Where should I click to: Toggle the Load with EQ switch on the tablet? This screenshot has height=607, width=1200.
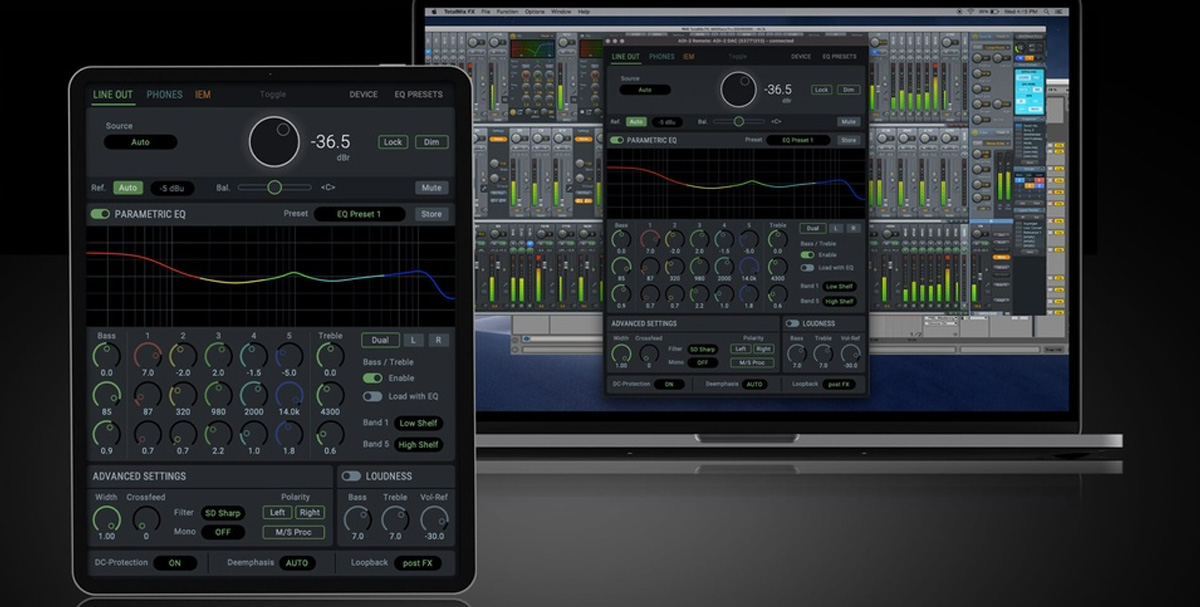[372, 397]
